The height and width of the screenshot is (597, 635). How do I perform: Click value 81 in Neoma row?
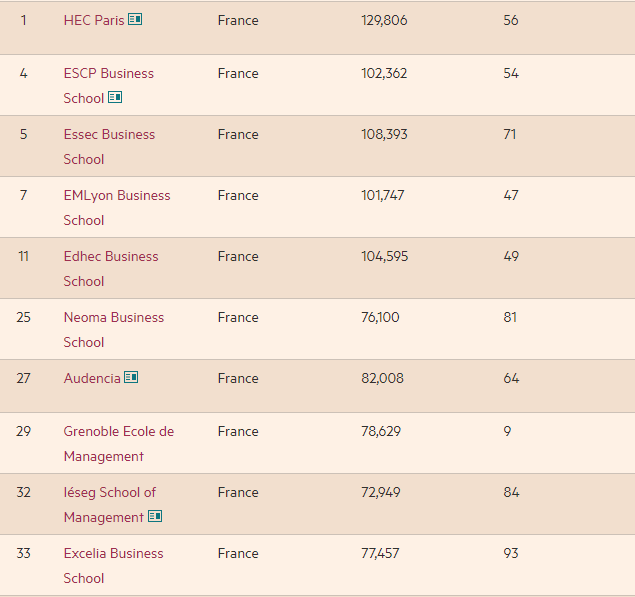point(510,317)
